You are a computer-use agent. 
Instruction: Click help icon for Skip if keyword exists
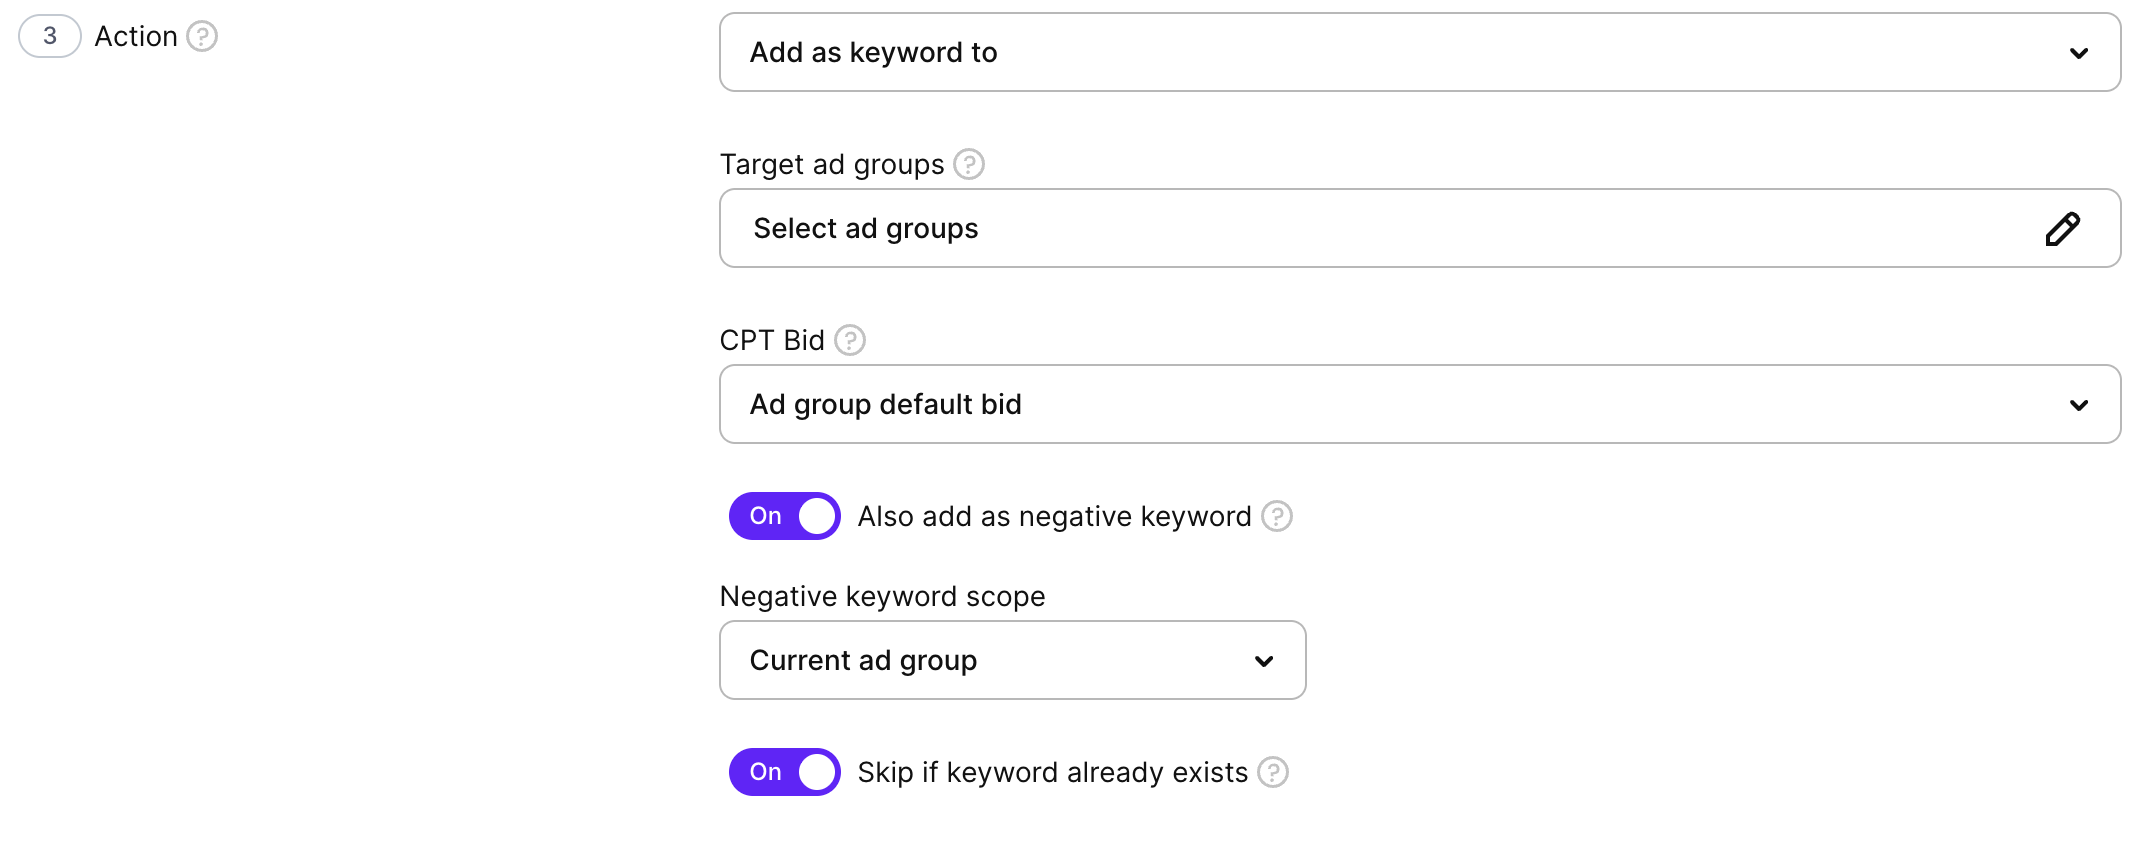[1272, 773]
